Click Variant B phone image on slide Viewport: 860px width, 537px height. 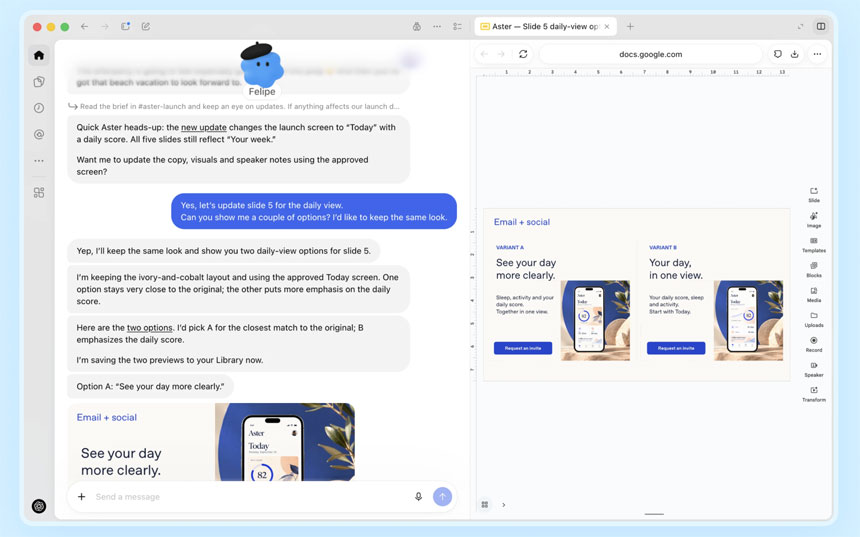click(748, 320)
